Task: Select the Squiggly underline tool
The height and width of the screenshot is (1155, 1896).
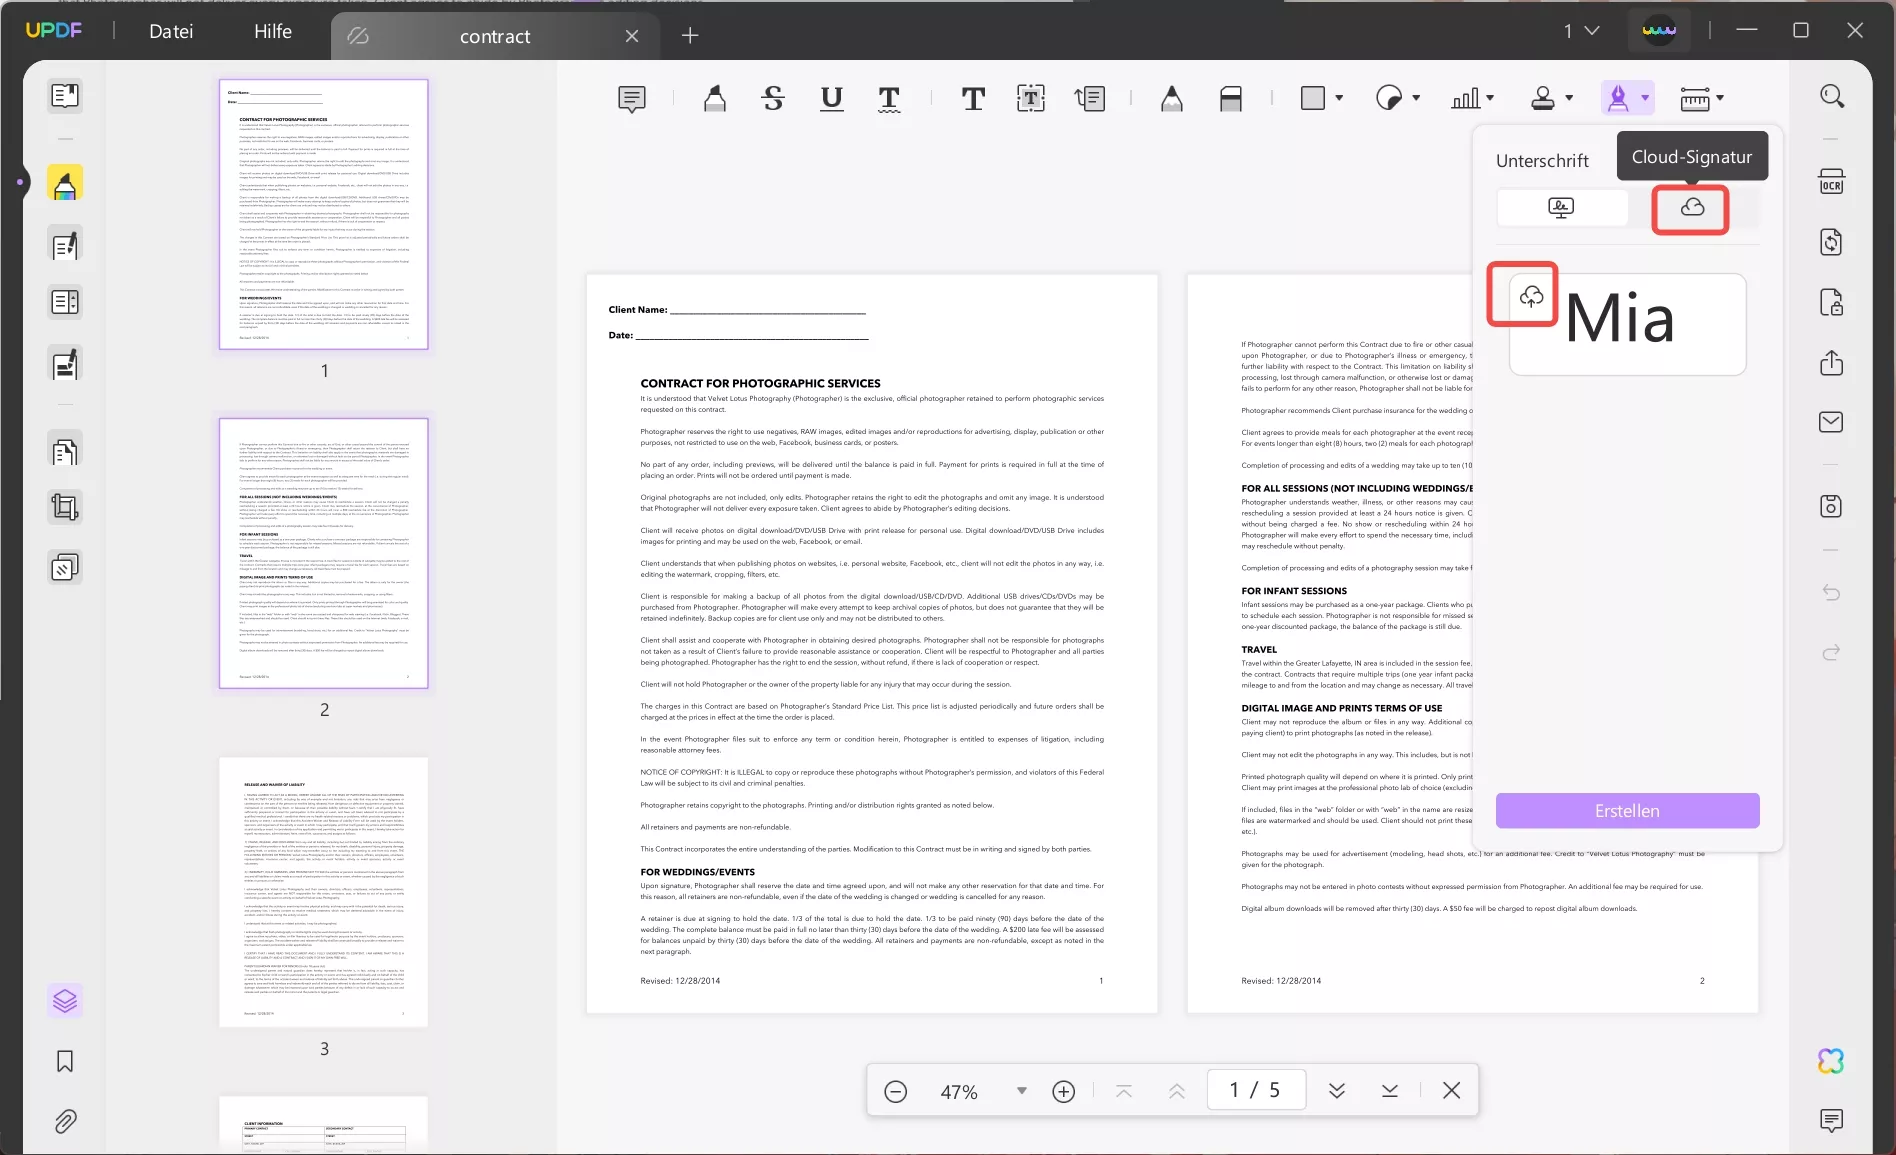Action: tap(889, 98)
